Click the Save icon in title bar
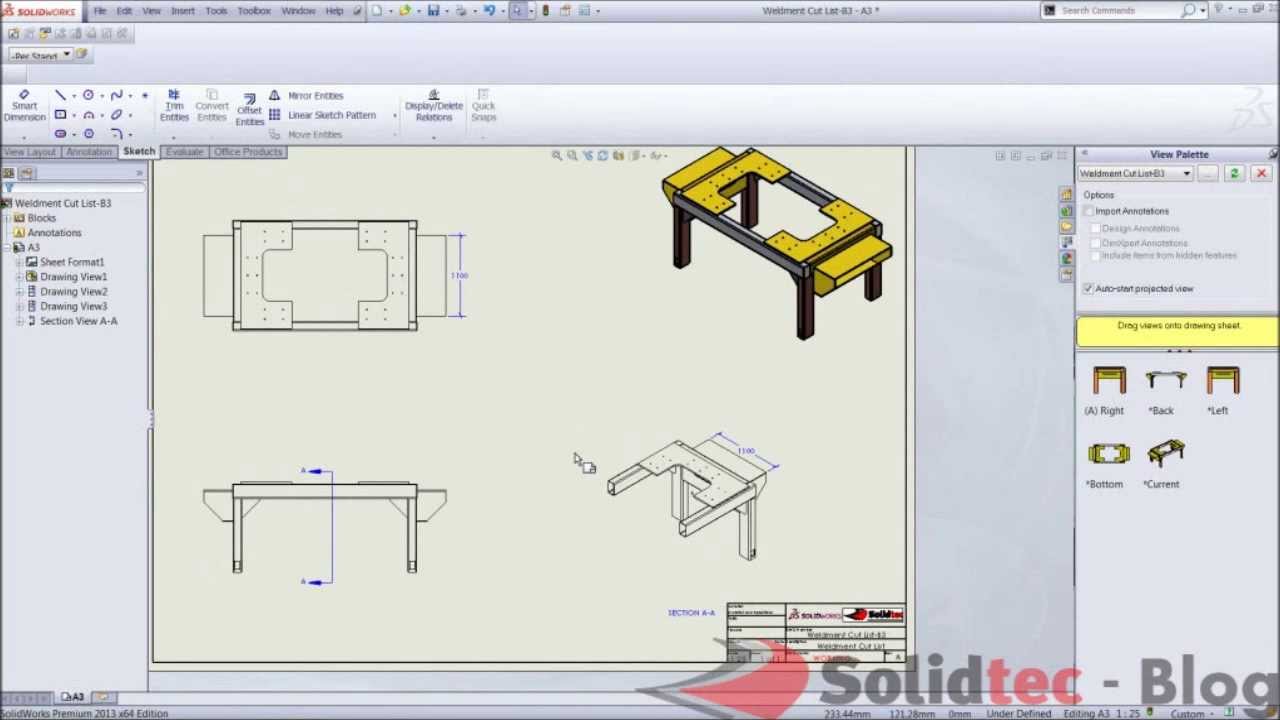Image resolution: width=1280 pixels, height=720 pixels. click(x=433, y=10)
